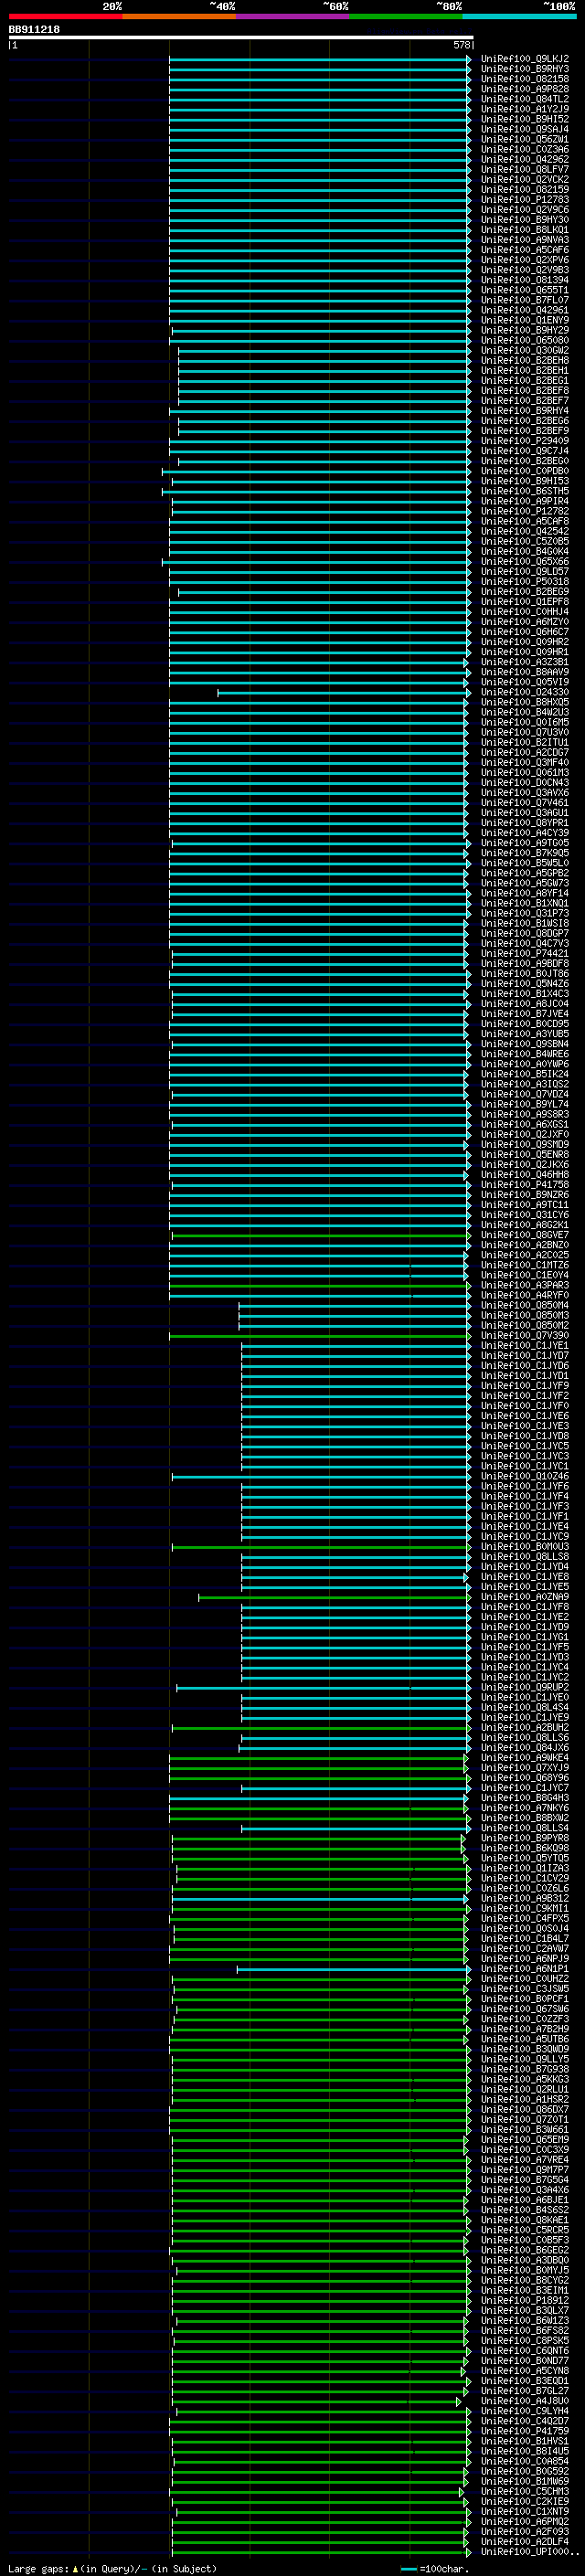The height and width of the screenshot is (2576, 585).
Task: Select the label UniRef100_B8G4M3
Action: click(525, 1799)
